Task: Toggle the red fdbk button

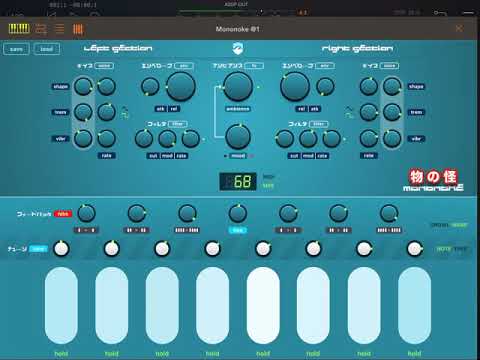Action: pos(63,214)
